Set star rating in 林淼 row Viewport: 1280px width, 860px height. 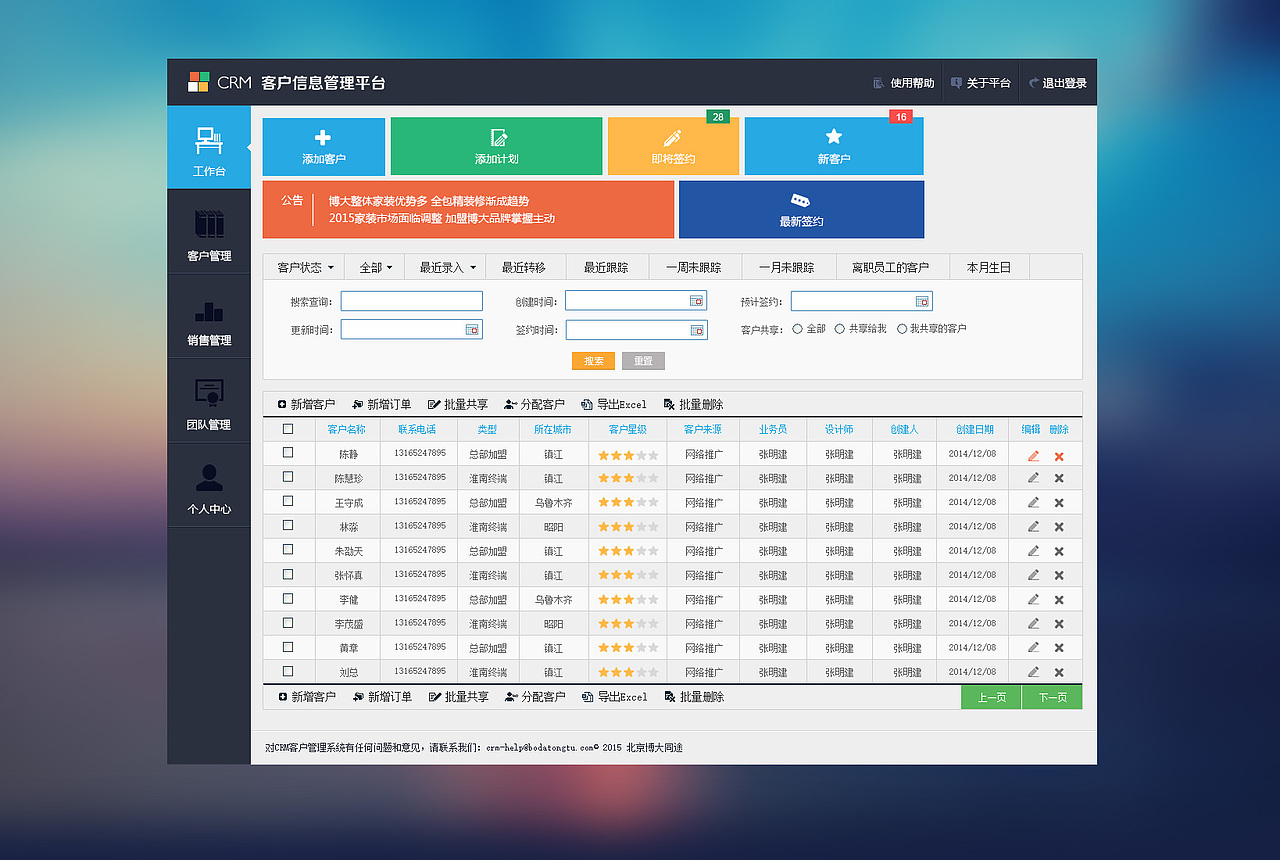click(628, 526)
